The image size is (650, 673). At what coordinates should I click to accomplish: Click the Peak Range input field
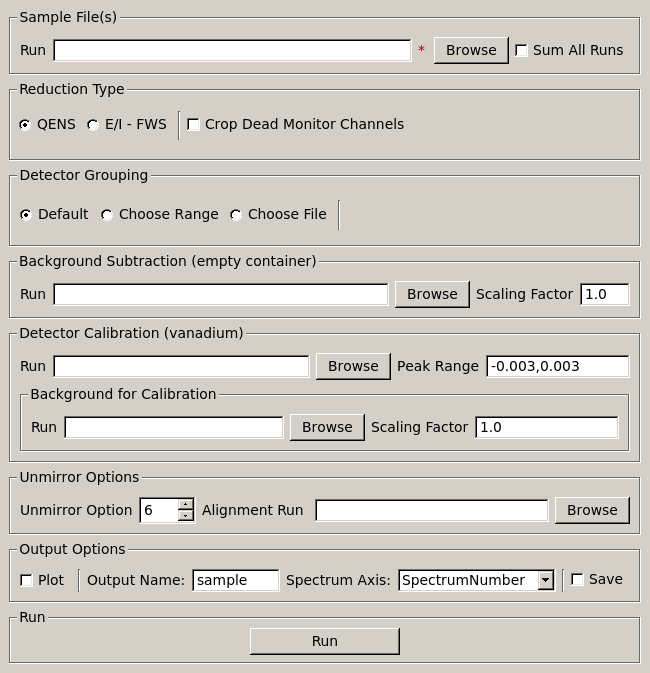(x=557, y=366)
